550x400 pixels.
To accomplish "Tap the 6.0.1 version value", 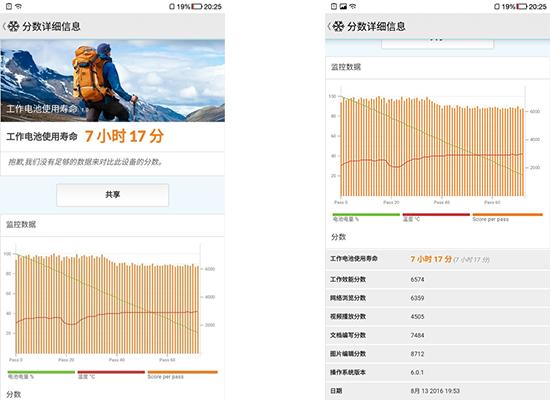I will 417,372.
